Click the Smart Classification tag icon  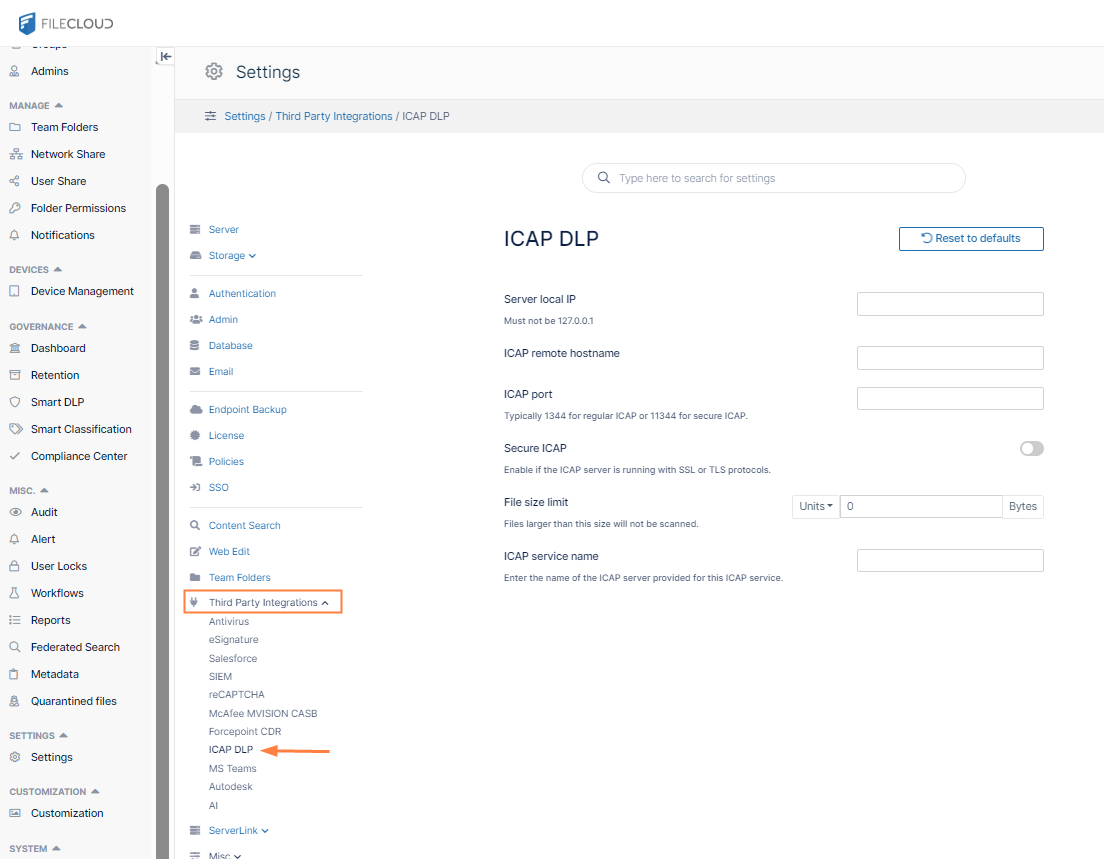[15, 429]
